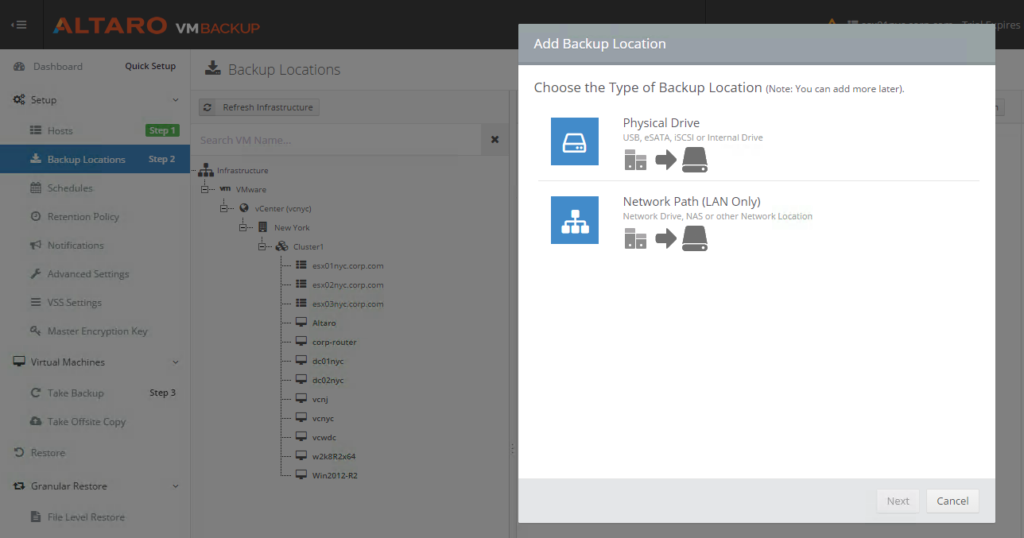Click the Restore undo icon
Image resolution: width=1024 pixels, height=538 pixels.
[x=19, y=452]
